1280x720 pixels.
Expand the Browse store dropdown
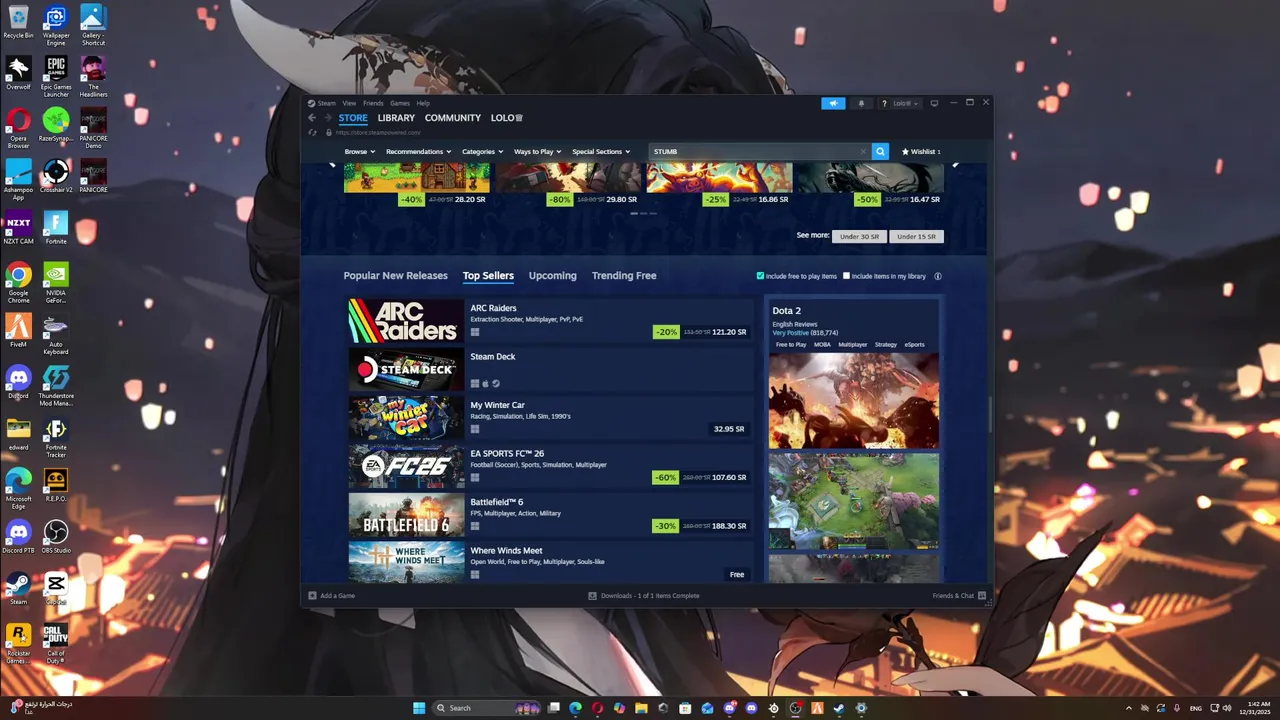click(x=360, y=152)
